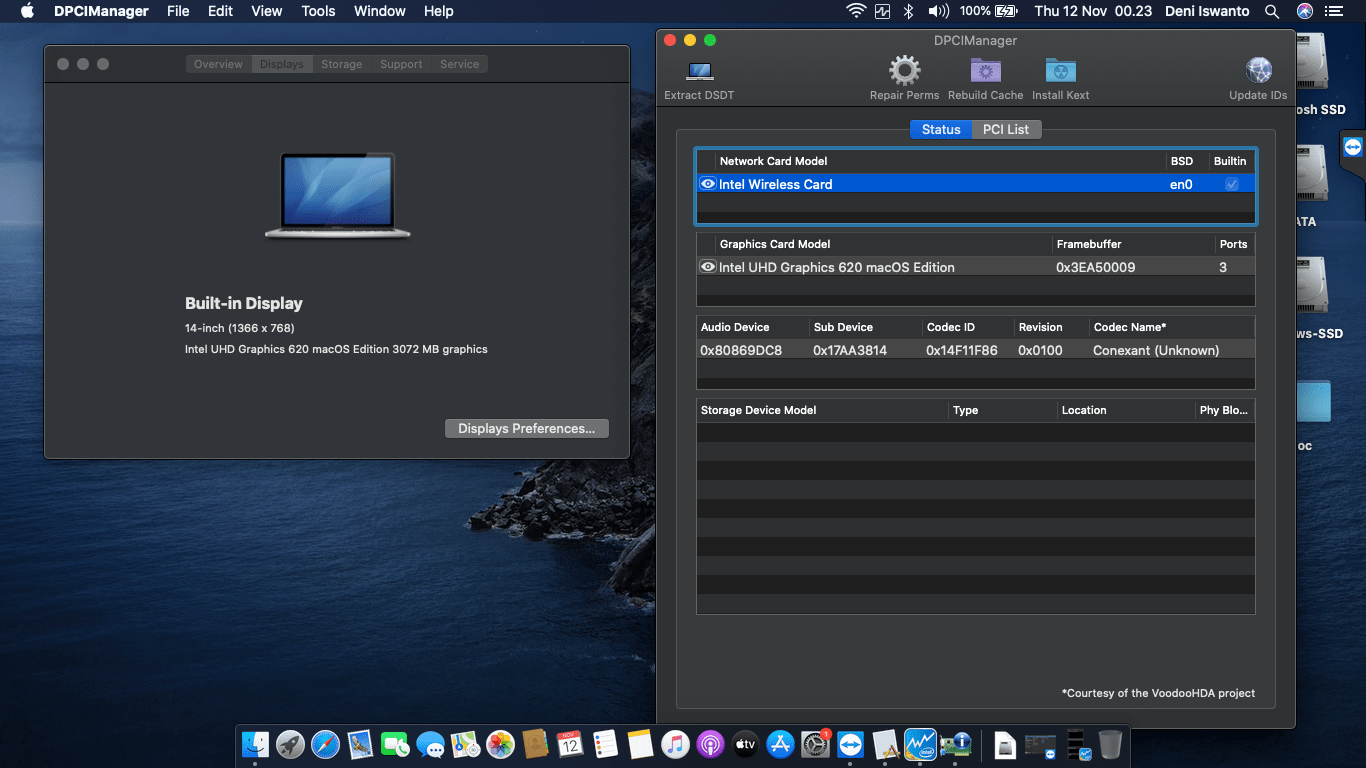
Task: Launch Launchpad from the Dock
Action: point(290,744)
